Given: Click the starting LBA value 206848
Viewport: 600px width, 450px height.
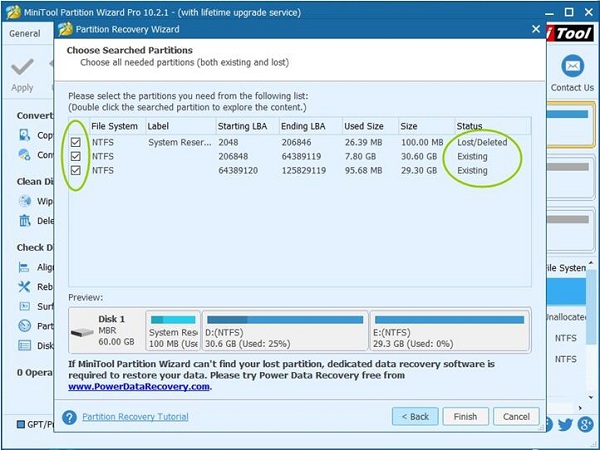Looking at the screenshot, I should pyautogui.click(x=233, y=157).
